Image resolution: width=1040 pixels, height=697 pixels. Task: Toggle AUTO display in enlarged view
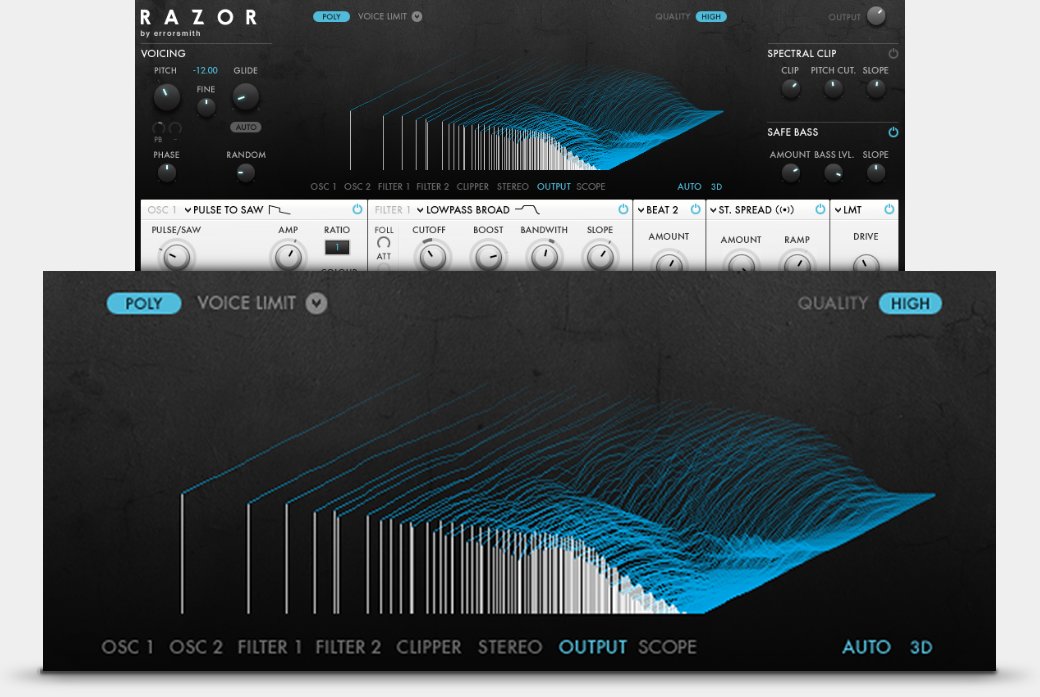[866, 647]
